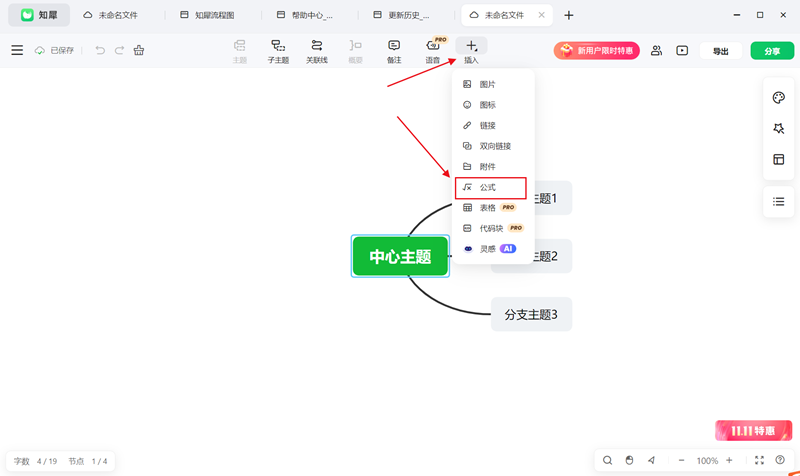Image resolution: width=800 pixels, height=476 pixels.
Task: Zoom in with the plus button
Action: 729,460
